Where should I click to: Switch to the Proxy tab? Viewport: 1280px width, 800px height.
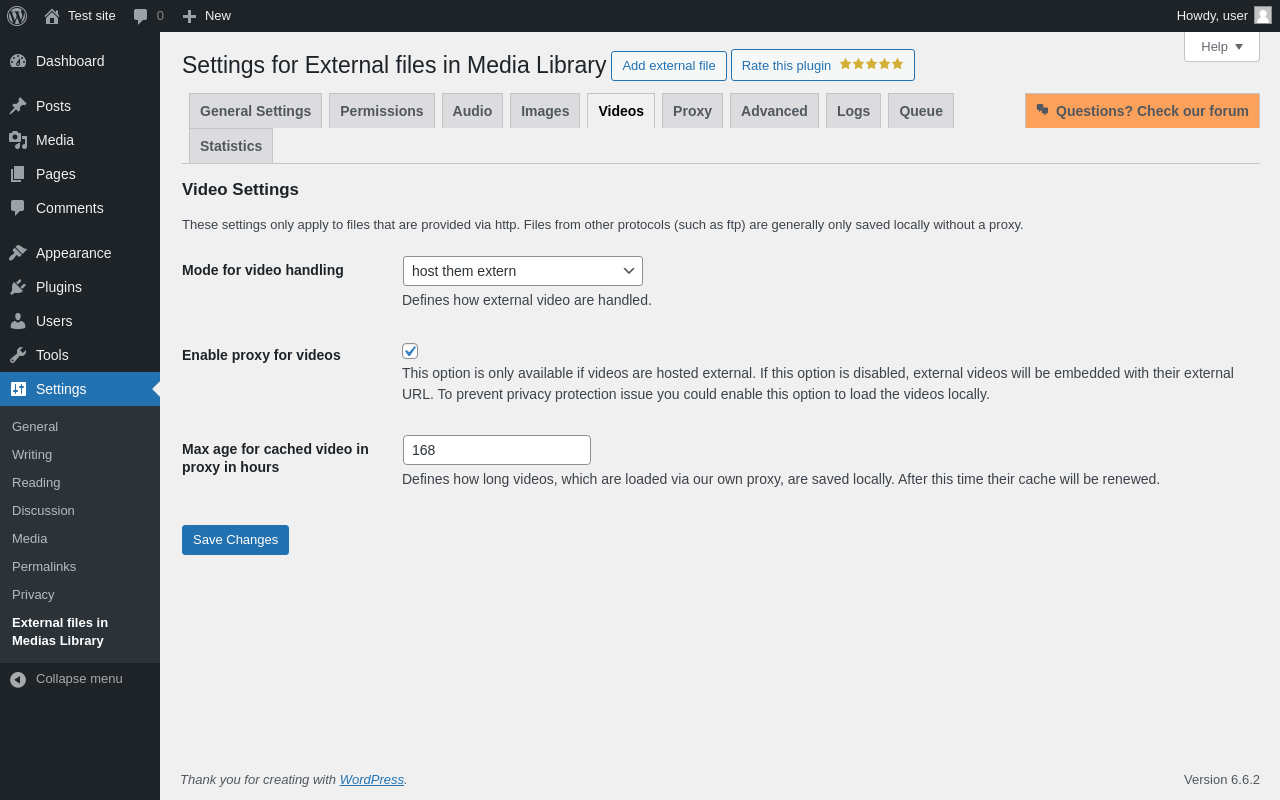[x=692, y=111]
